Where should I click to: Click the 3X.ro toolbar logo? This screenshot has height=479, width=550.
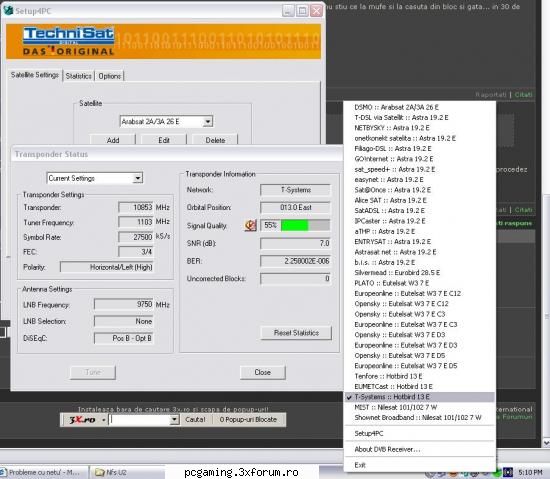[82, 419]
